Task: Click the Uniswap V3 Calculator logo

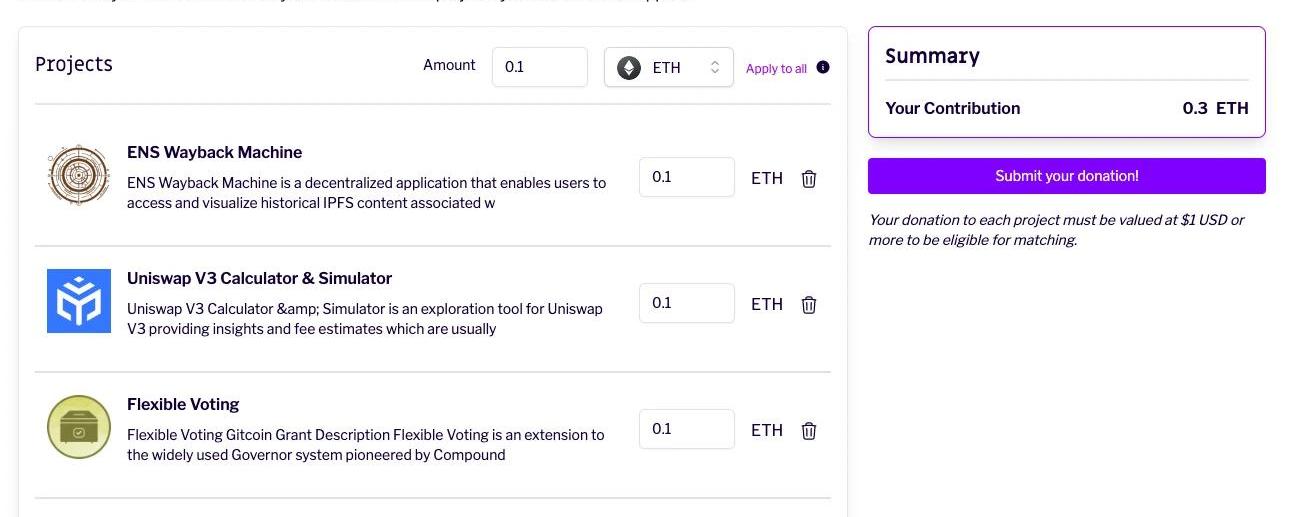Action: click(78, 301)
